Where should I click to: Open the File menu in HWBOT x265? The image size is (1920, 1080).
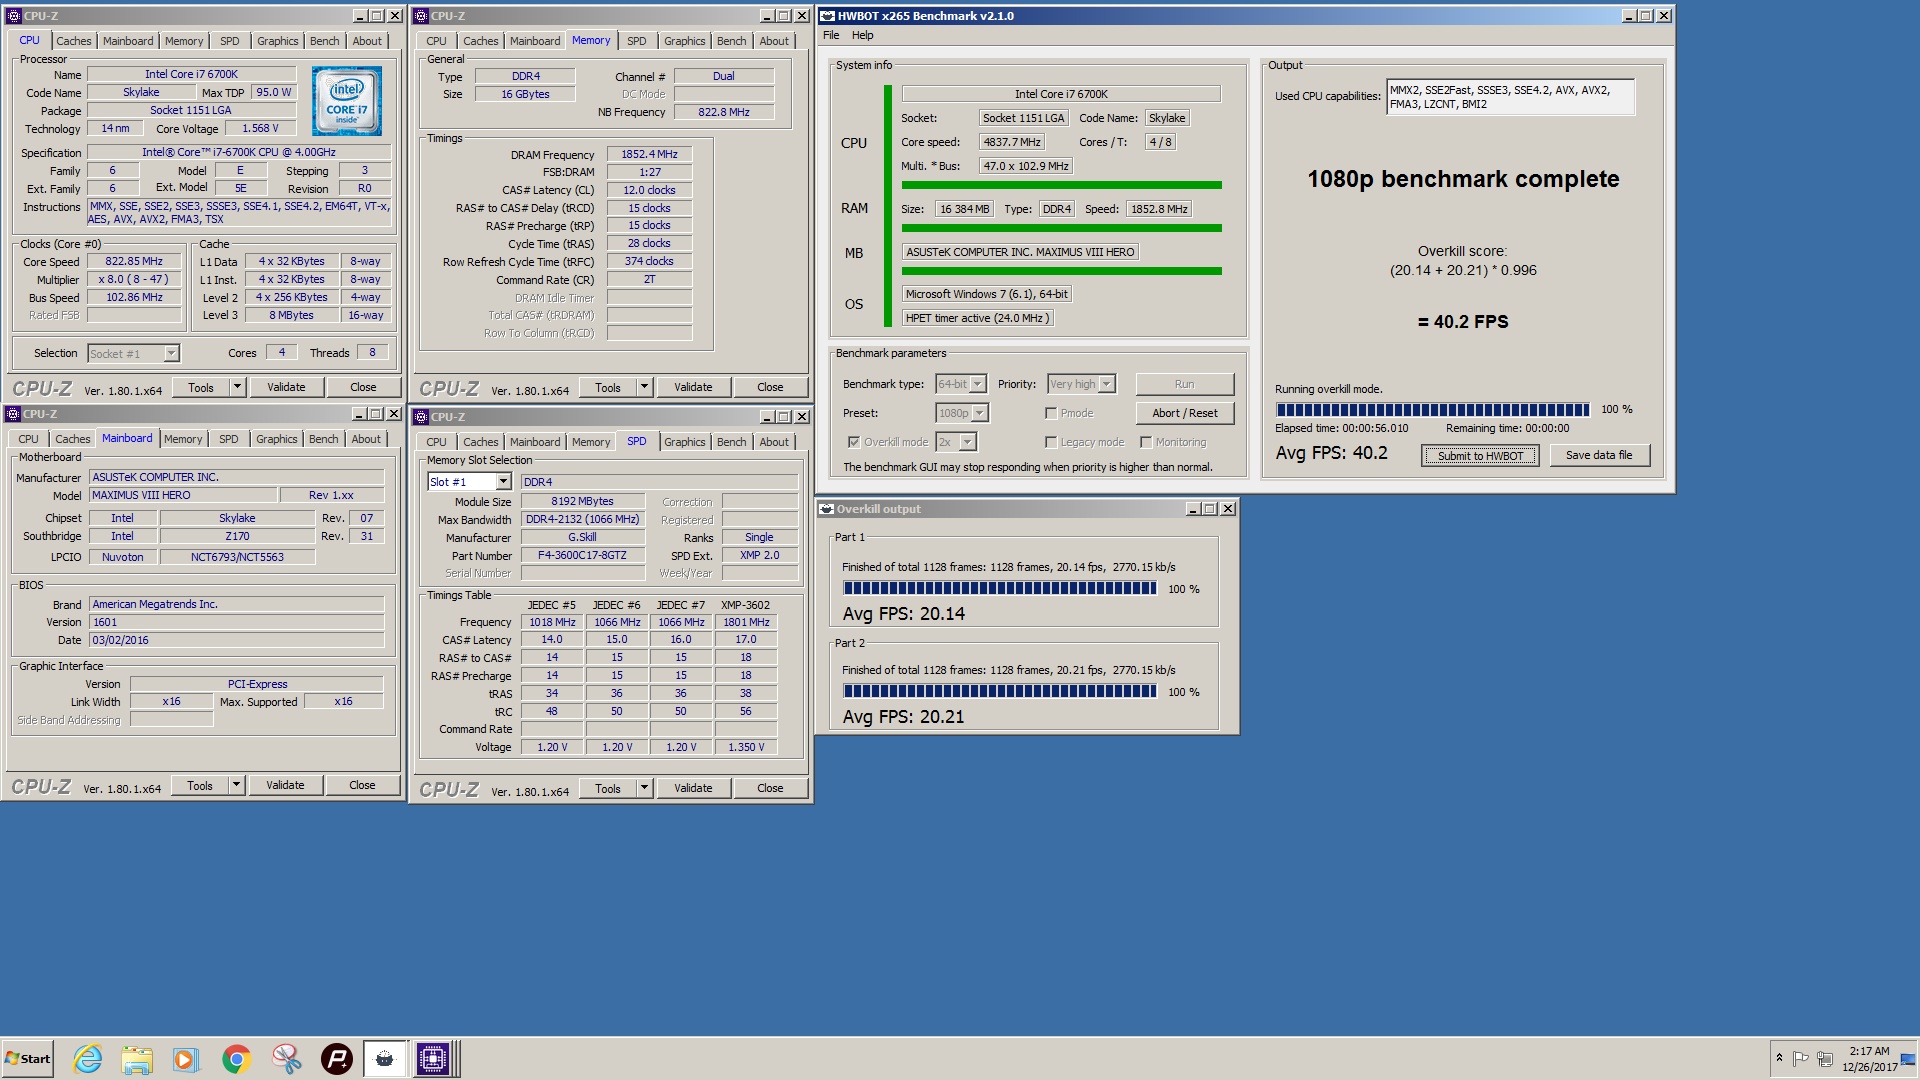[831, 35]
